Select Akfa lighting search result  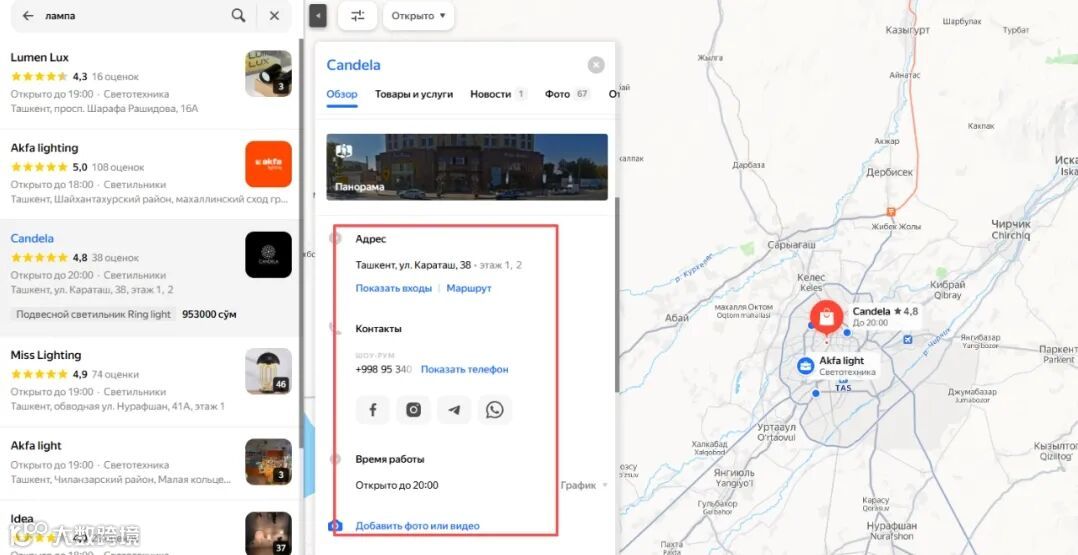pyautogui.click(x=149, y=174)
